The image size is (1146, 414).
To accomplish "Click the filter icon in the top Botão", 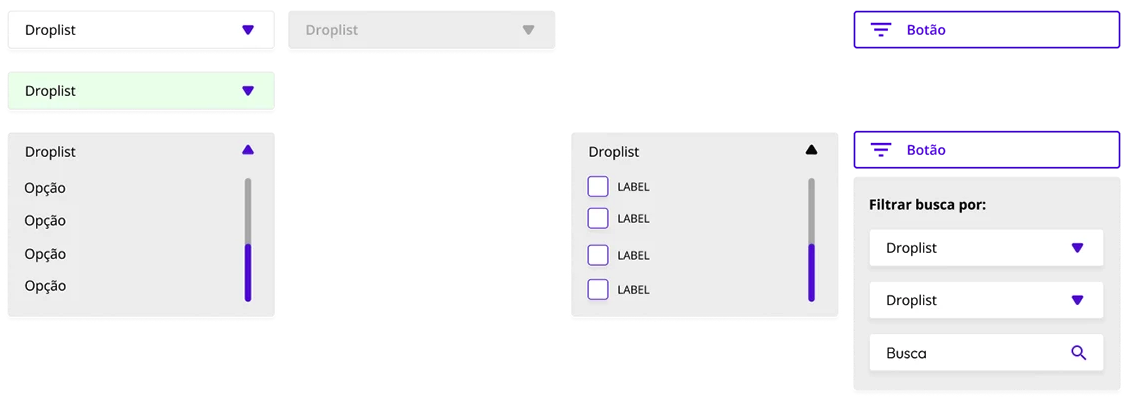I will coord(881,30).
